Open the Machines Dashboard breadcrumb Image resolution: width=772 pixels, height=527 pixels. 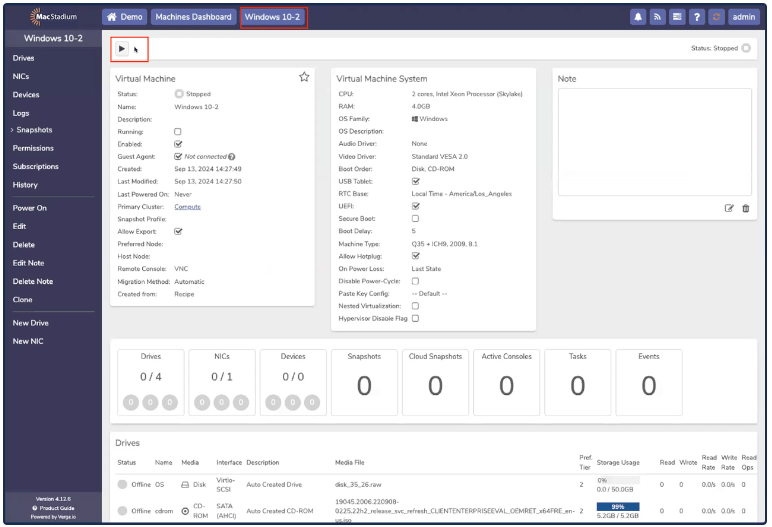pos(193,17)
